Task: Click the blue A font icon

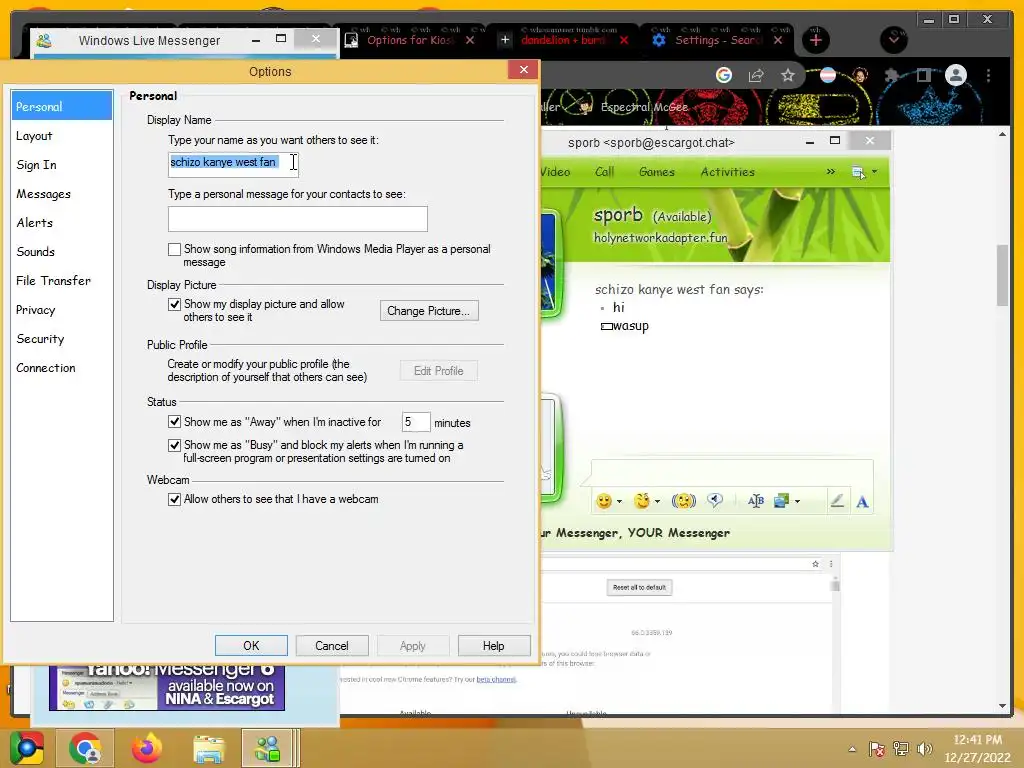Action: point(862,502)
